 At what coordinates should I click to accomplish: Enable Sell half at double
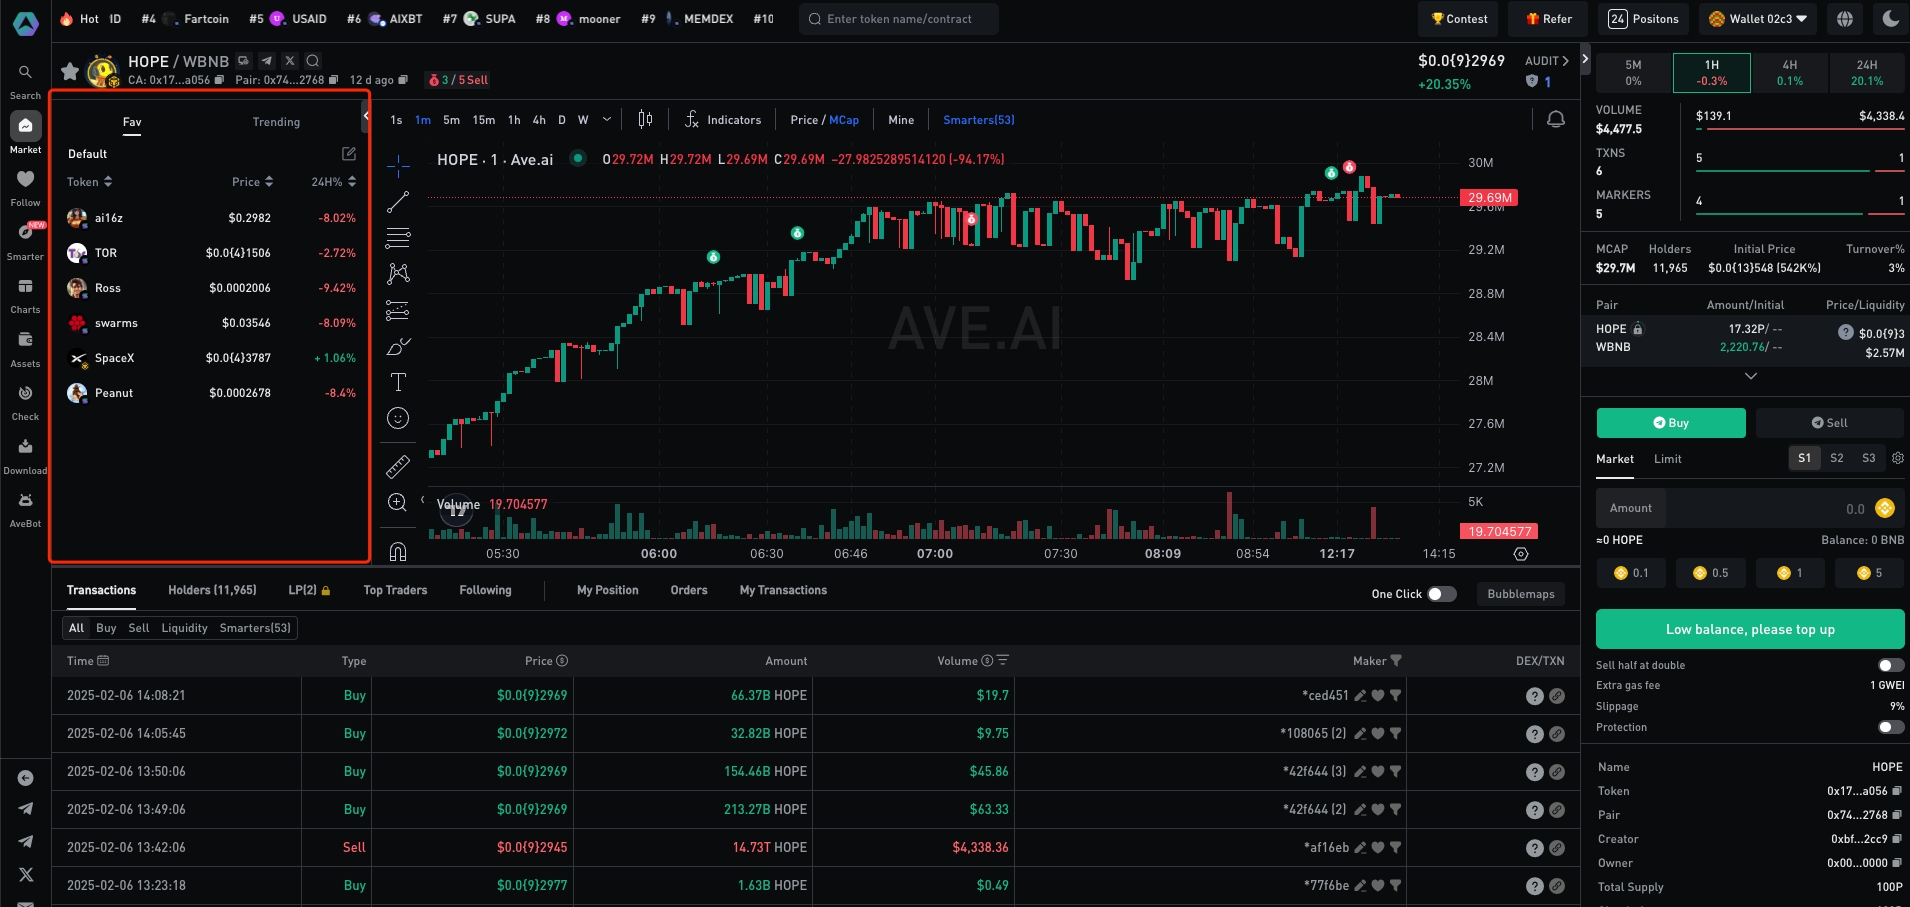point(1890,665)
